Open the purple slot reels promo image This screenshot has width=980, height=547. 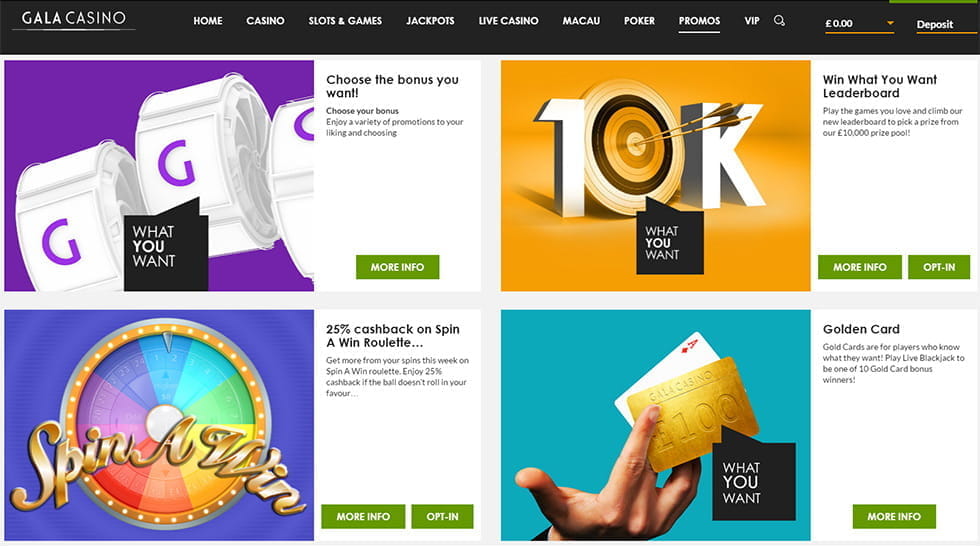point(159,176)
